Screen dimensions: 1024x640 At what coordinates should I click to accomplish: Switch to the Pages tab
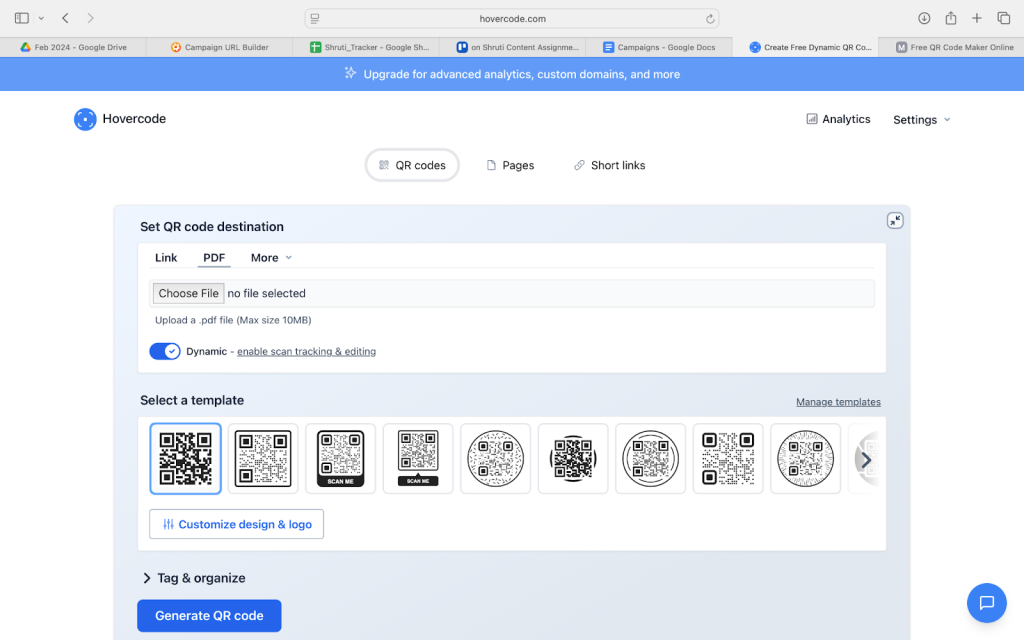510,165
